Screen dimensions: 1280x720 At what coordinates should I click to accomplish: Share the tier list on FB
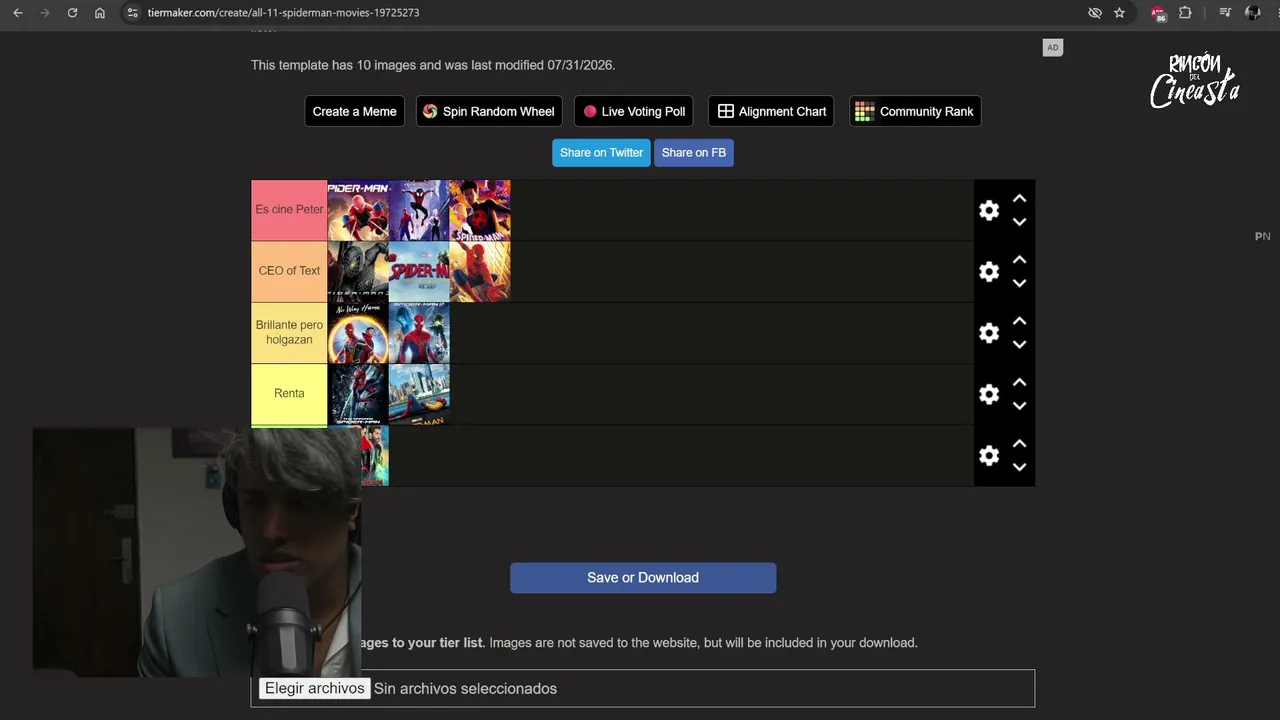point(694,153)
